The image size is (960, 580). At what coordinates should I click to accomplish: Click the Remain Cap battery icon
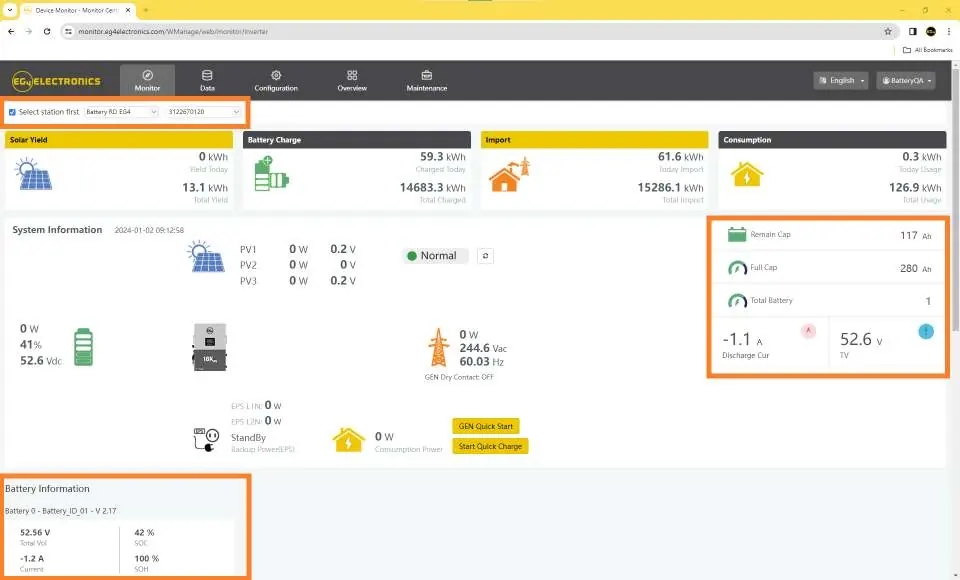(x=737, y=234)
